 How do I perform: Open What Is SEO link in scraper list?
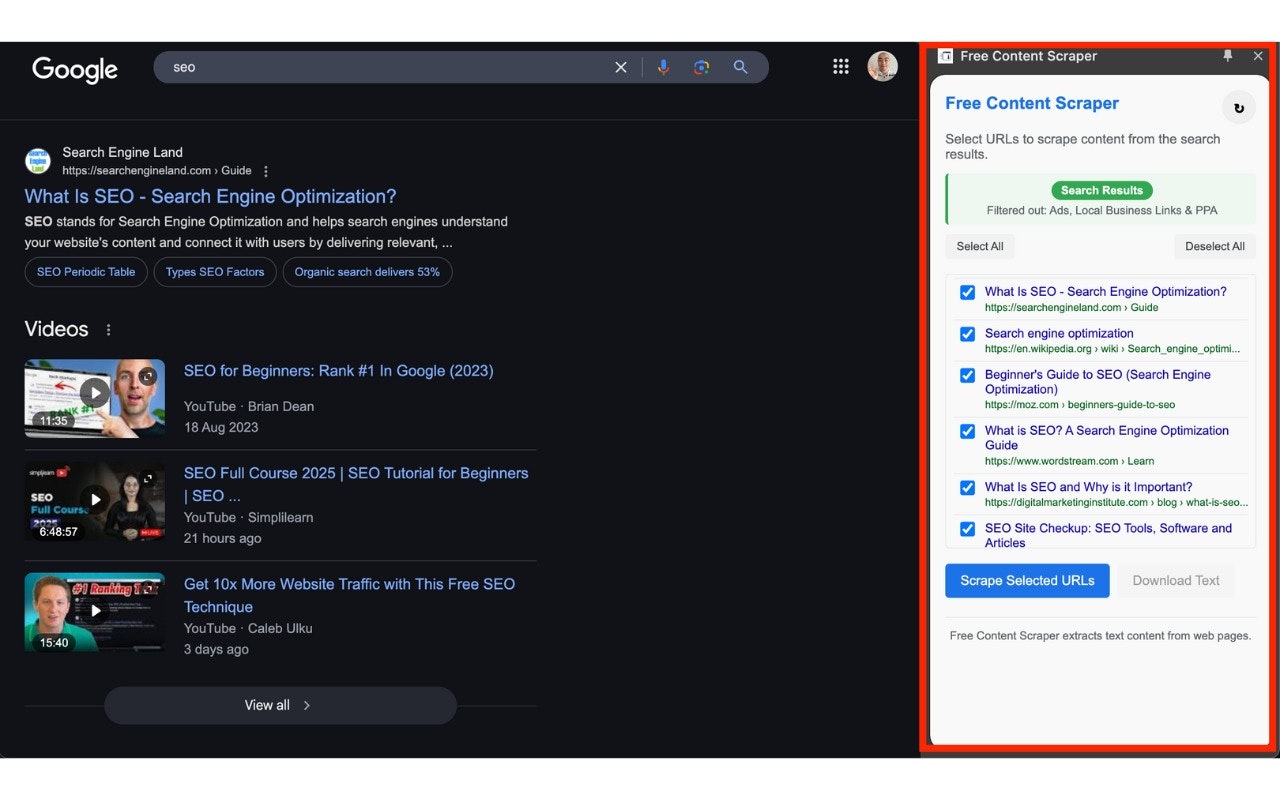coord(1105,292)
